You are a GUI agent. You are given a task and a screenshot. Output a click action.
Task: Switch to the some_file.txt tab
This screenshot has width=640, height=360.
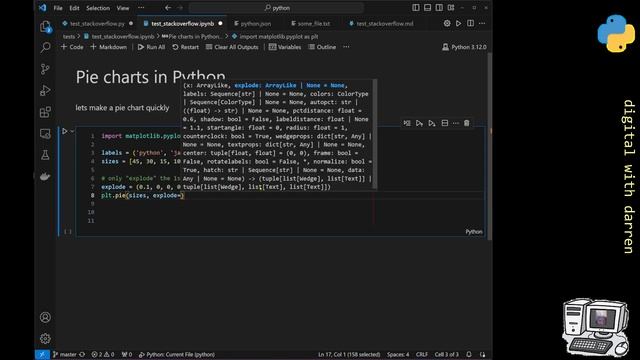(x=313, y=24)
